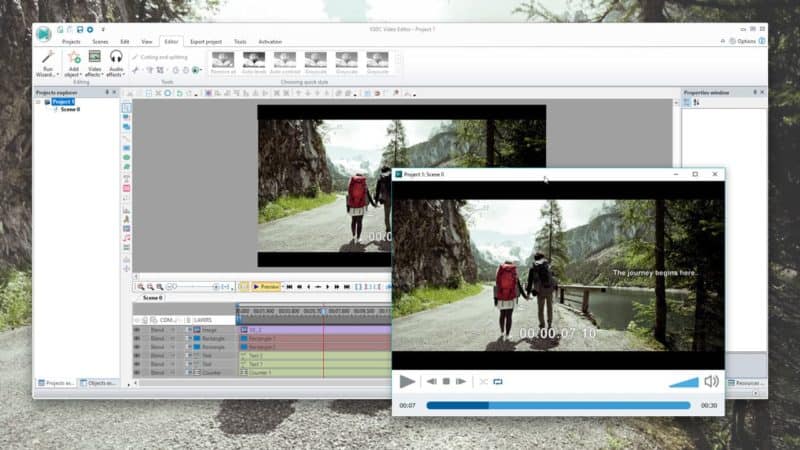800x450 pixels.
Task: Open the Preview button dropdown arrow
Action: (282, 287)
